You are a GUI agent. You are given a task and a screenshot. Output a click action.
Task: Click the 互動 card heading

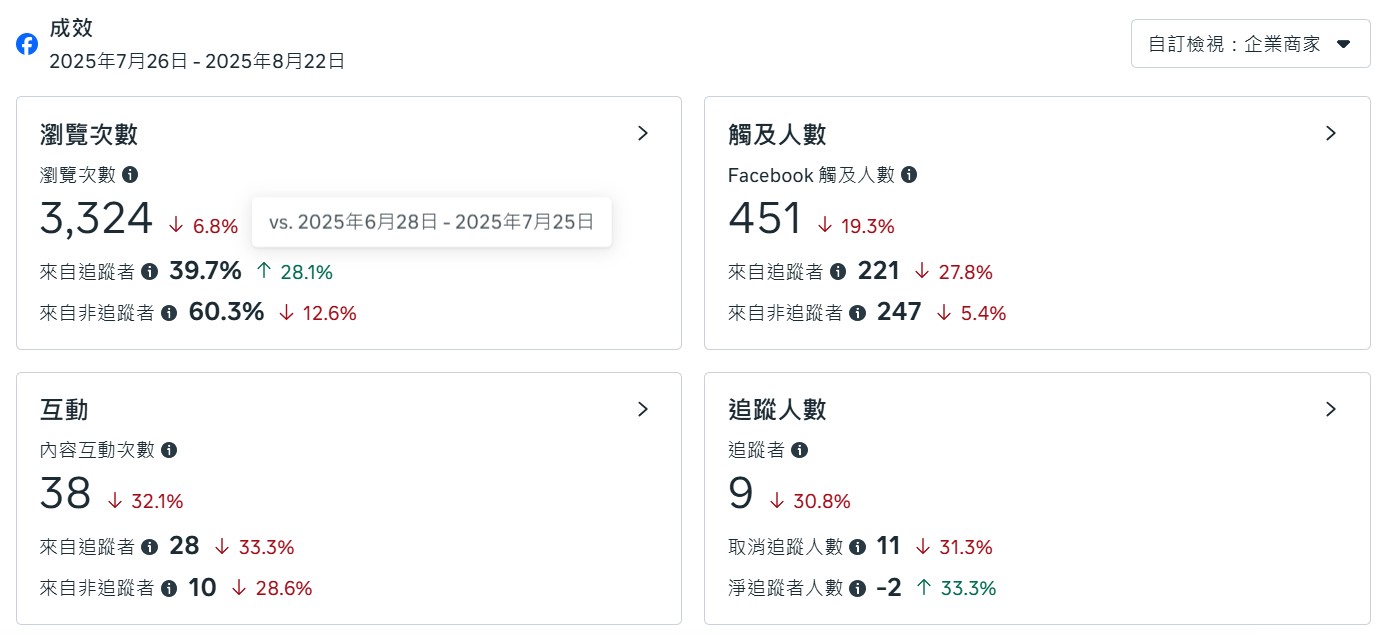(x=64, y=410)
